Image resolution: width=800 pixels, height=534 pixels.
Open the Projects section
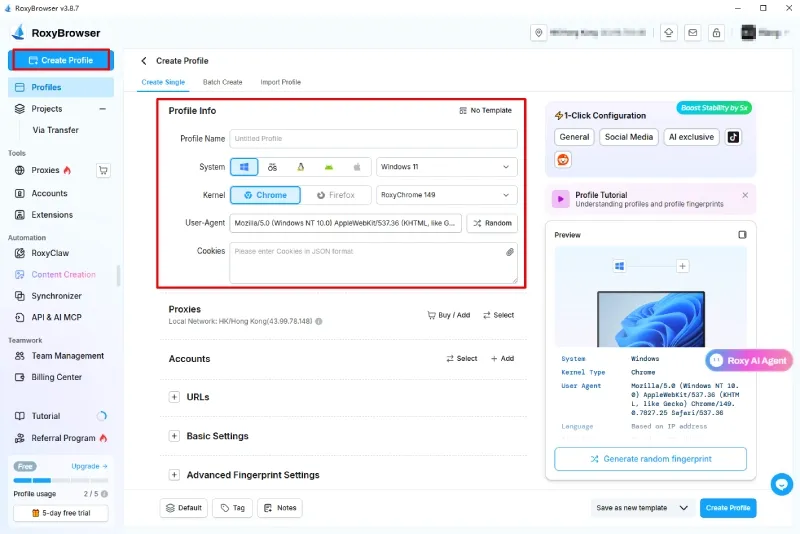(x=46, y=109)
